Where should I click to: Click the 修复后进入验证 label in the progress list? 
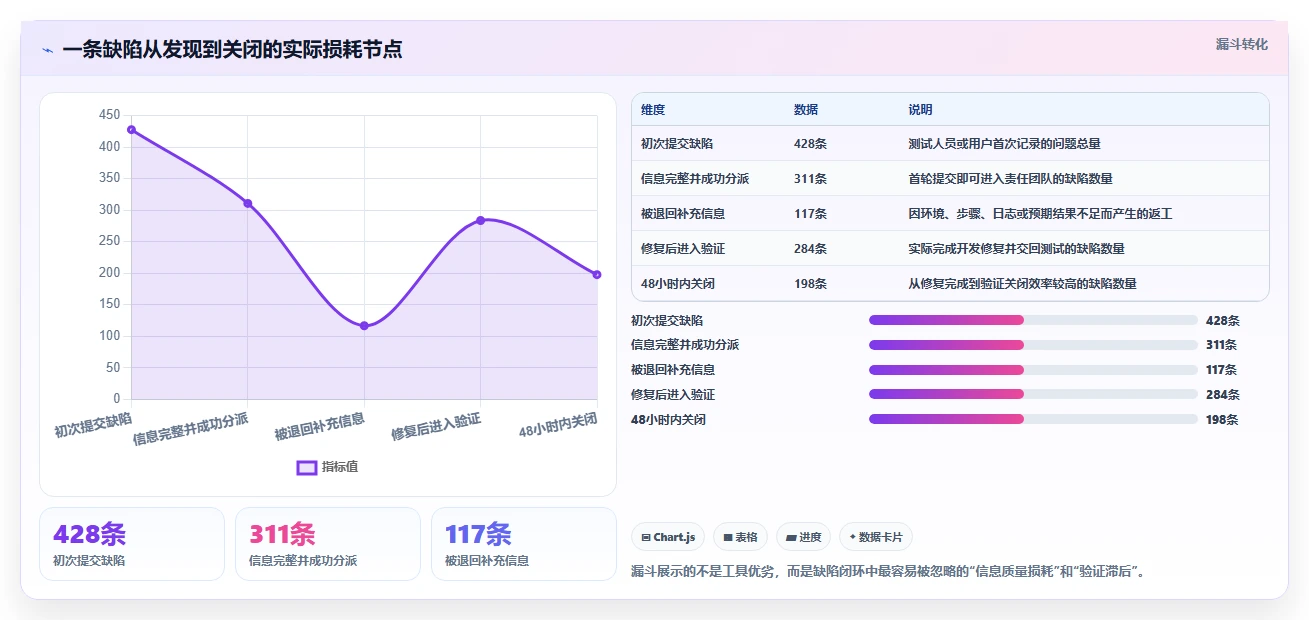(x=673, y=395)
